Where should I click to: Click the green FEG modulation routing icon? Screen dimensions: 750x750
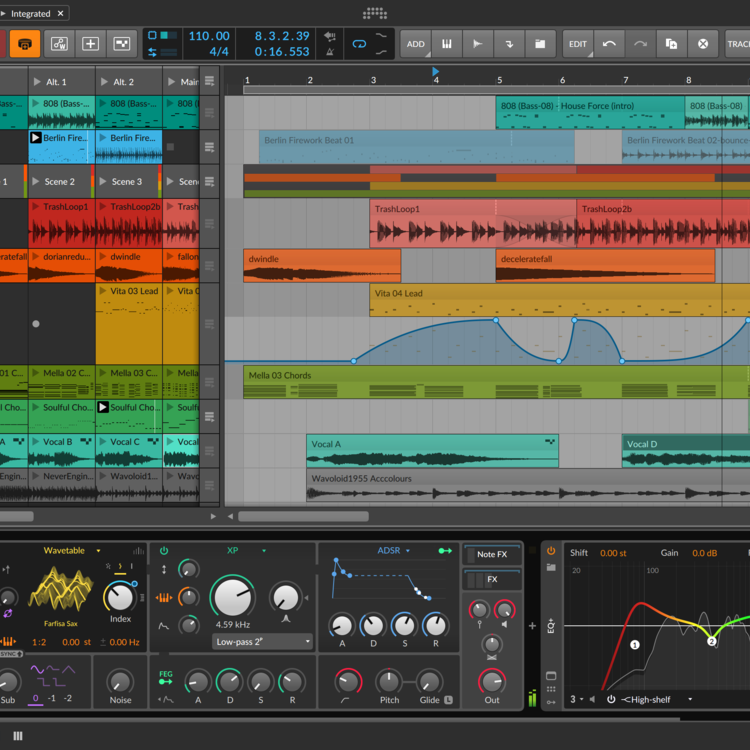165,681
